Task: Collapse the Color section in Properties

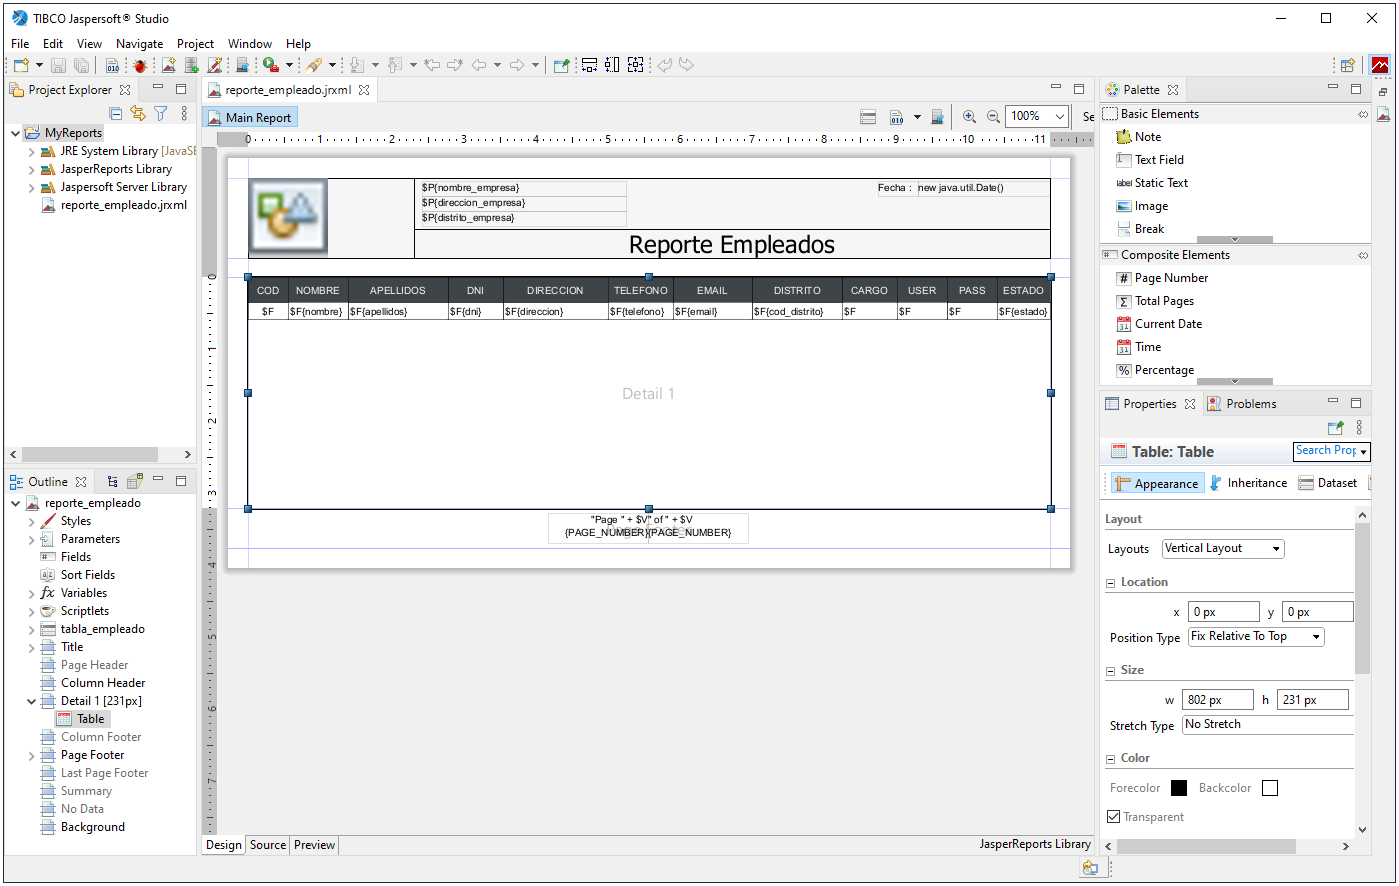Action: tap(1111, 758)
